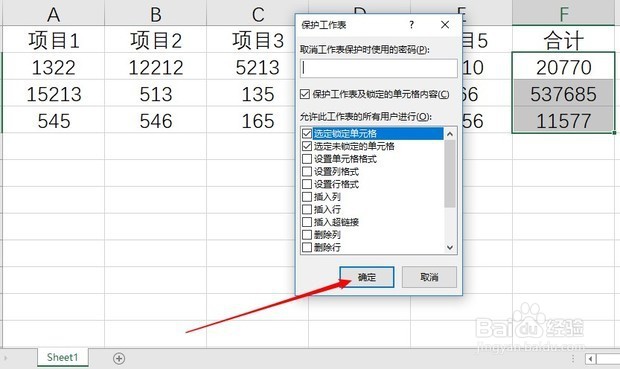Enable 插入列 checkbox

pyautogui.click(x=307, y=197)
